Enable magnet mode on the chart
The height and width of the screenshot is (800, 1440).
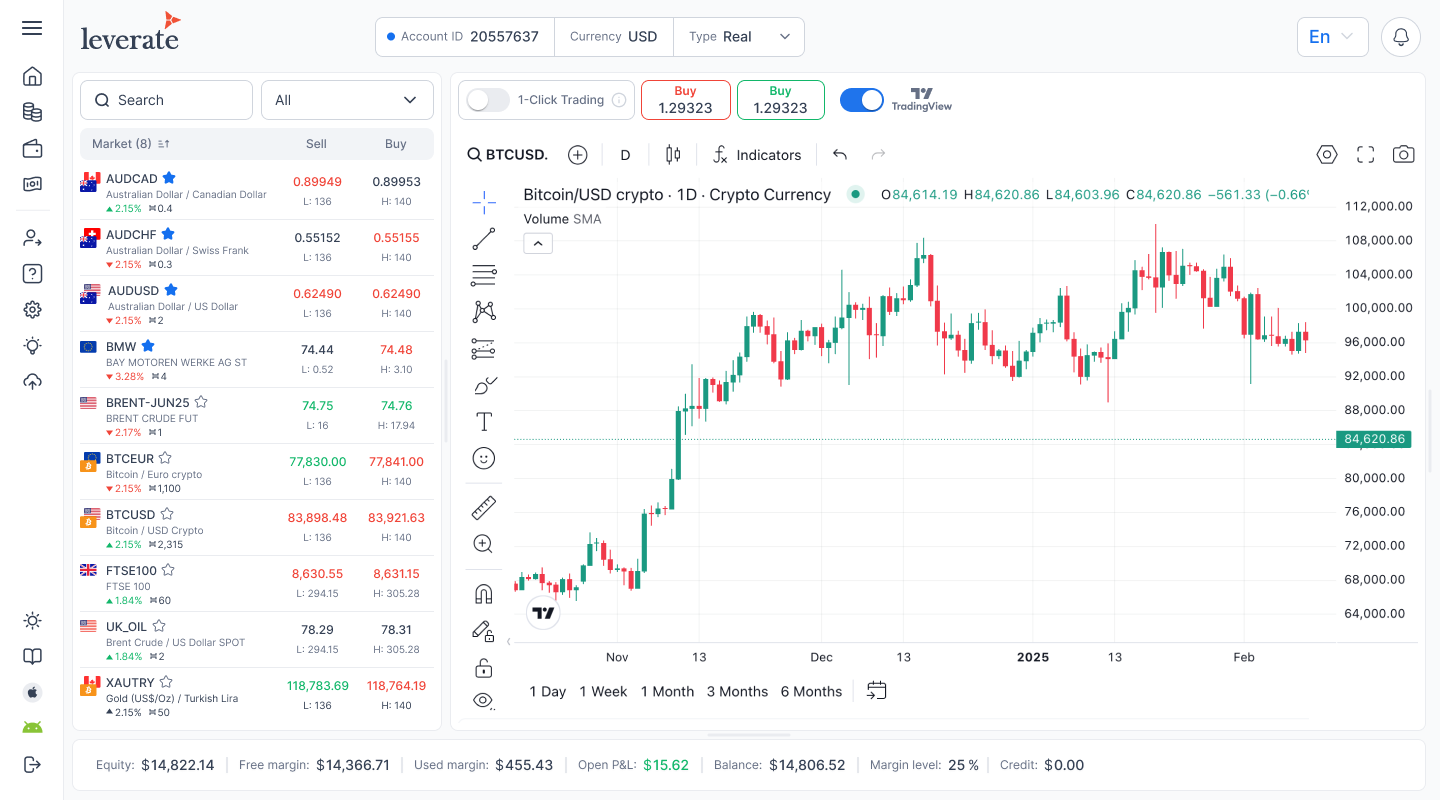[x=484, y=592]
